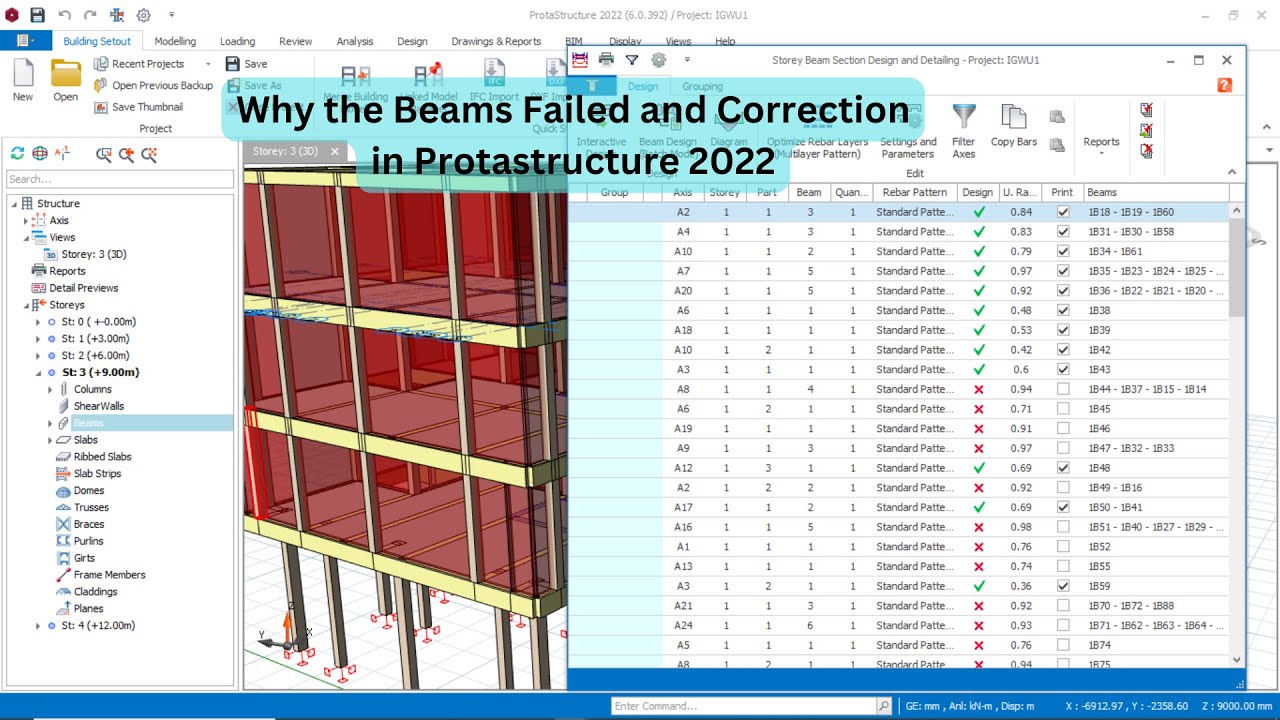Click the Save button in Project group
Screen dimensions: 1280x720
coord(247,64)
